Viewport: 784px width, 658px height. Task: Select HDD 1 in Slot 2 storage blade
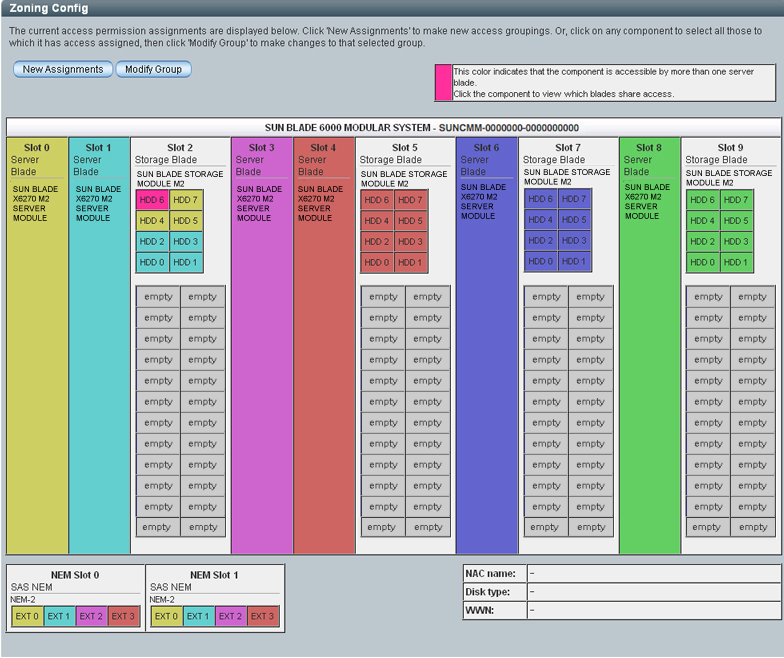click(186, 262)
